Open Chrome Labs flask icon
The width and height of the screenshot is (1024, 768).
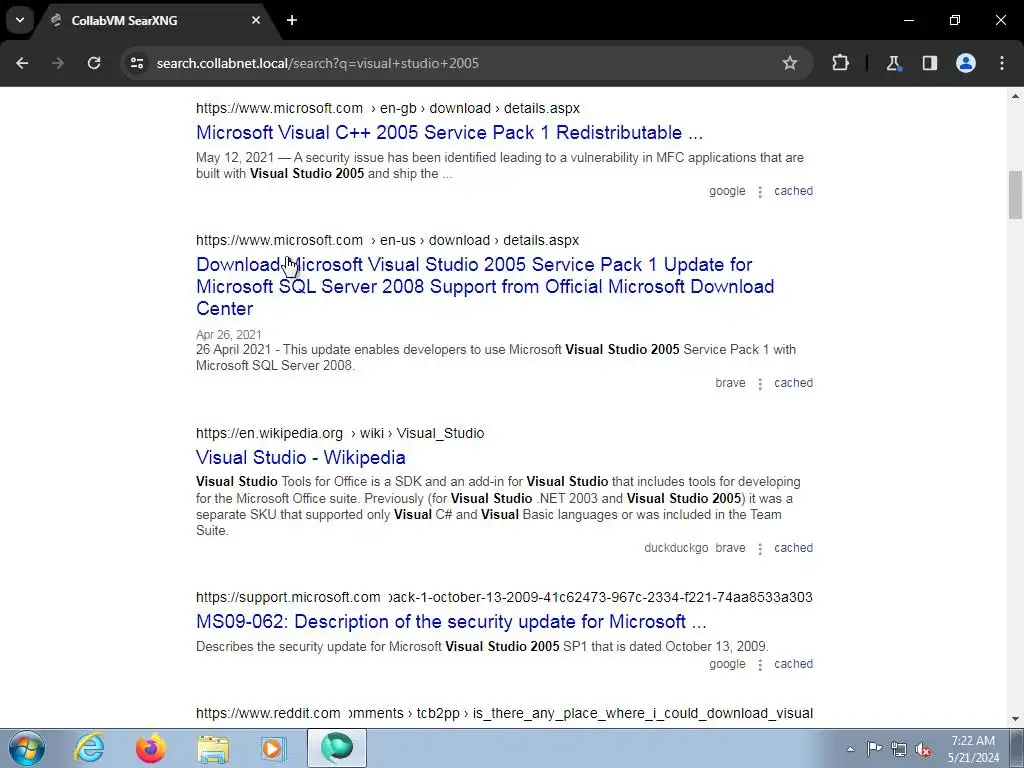tap(893, 63)
